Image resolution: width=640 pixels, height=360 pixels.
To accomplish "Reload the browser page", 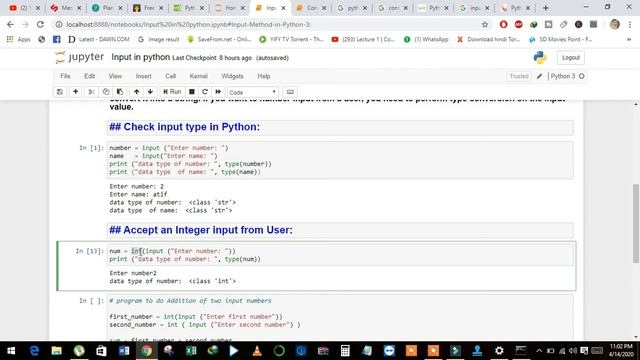I will coord(40,24).
